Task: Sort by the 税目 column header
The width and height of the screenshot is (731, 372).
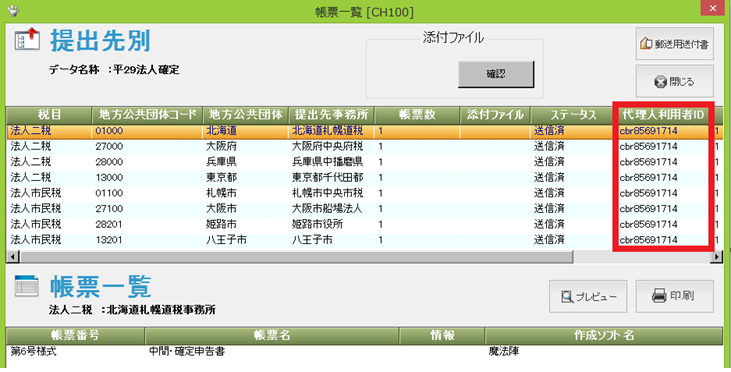Action: point(48,115)
